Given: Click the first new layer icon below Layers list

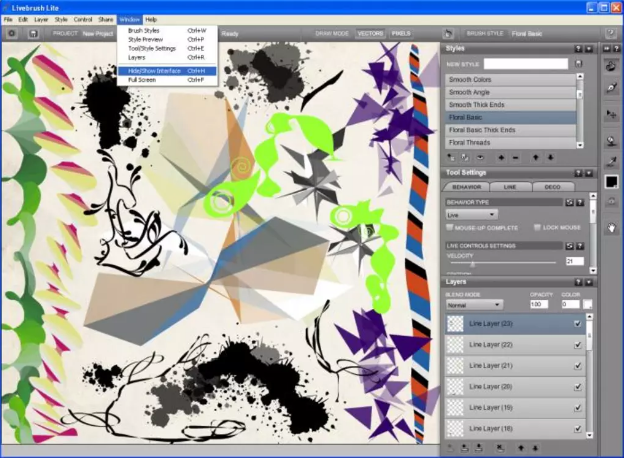Looking at the screenshot, I should click(x=450, y=448).
